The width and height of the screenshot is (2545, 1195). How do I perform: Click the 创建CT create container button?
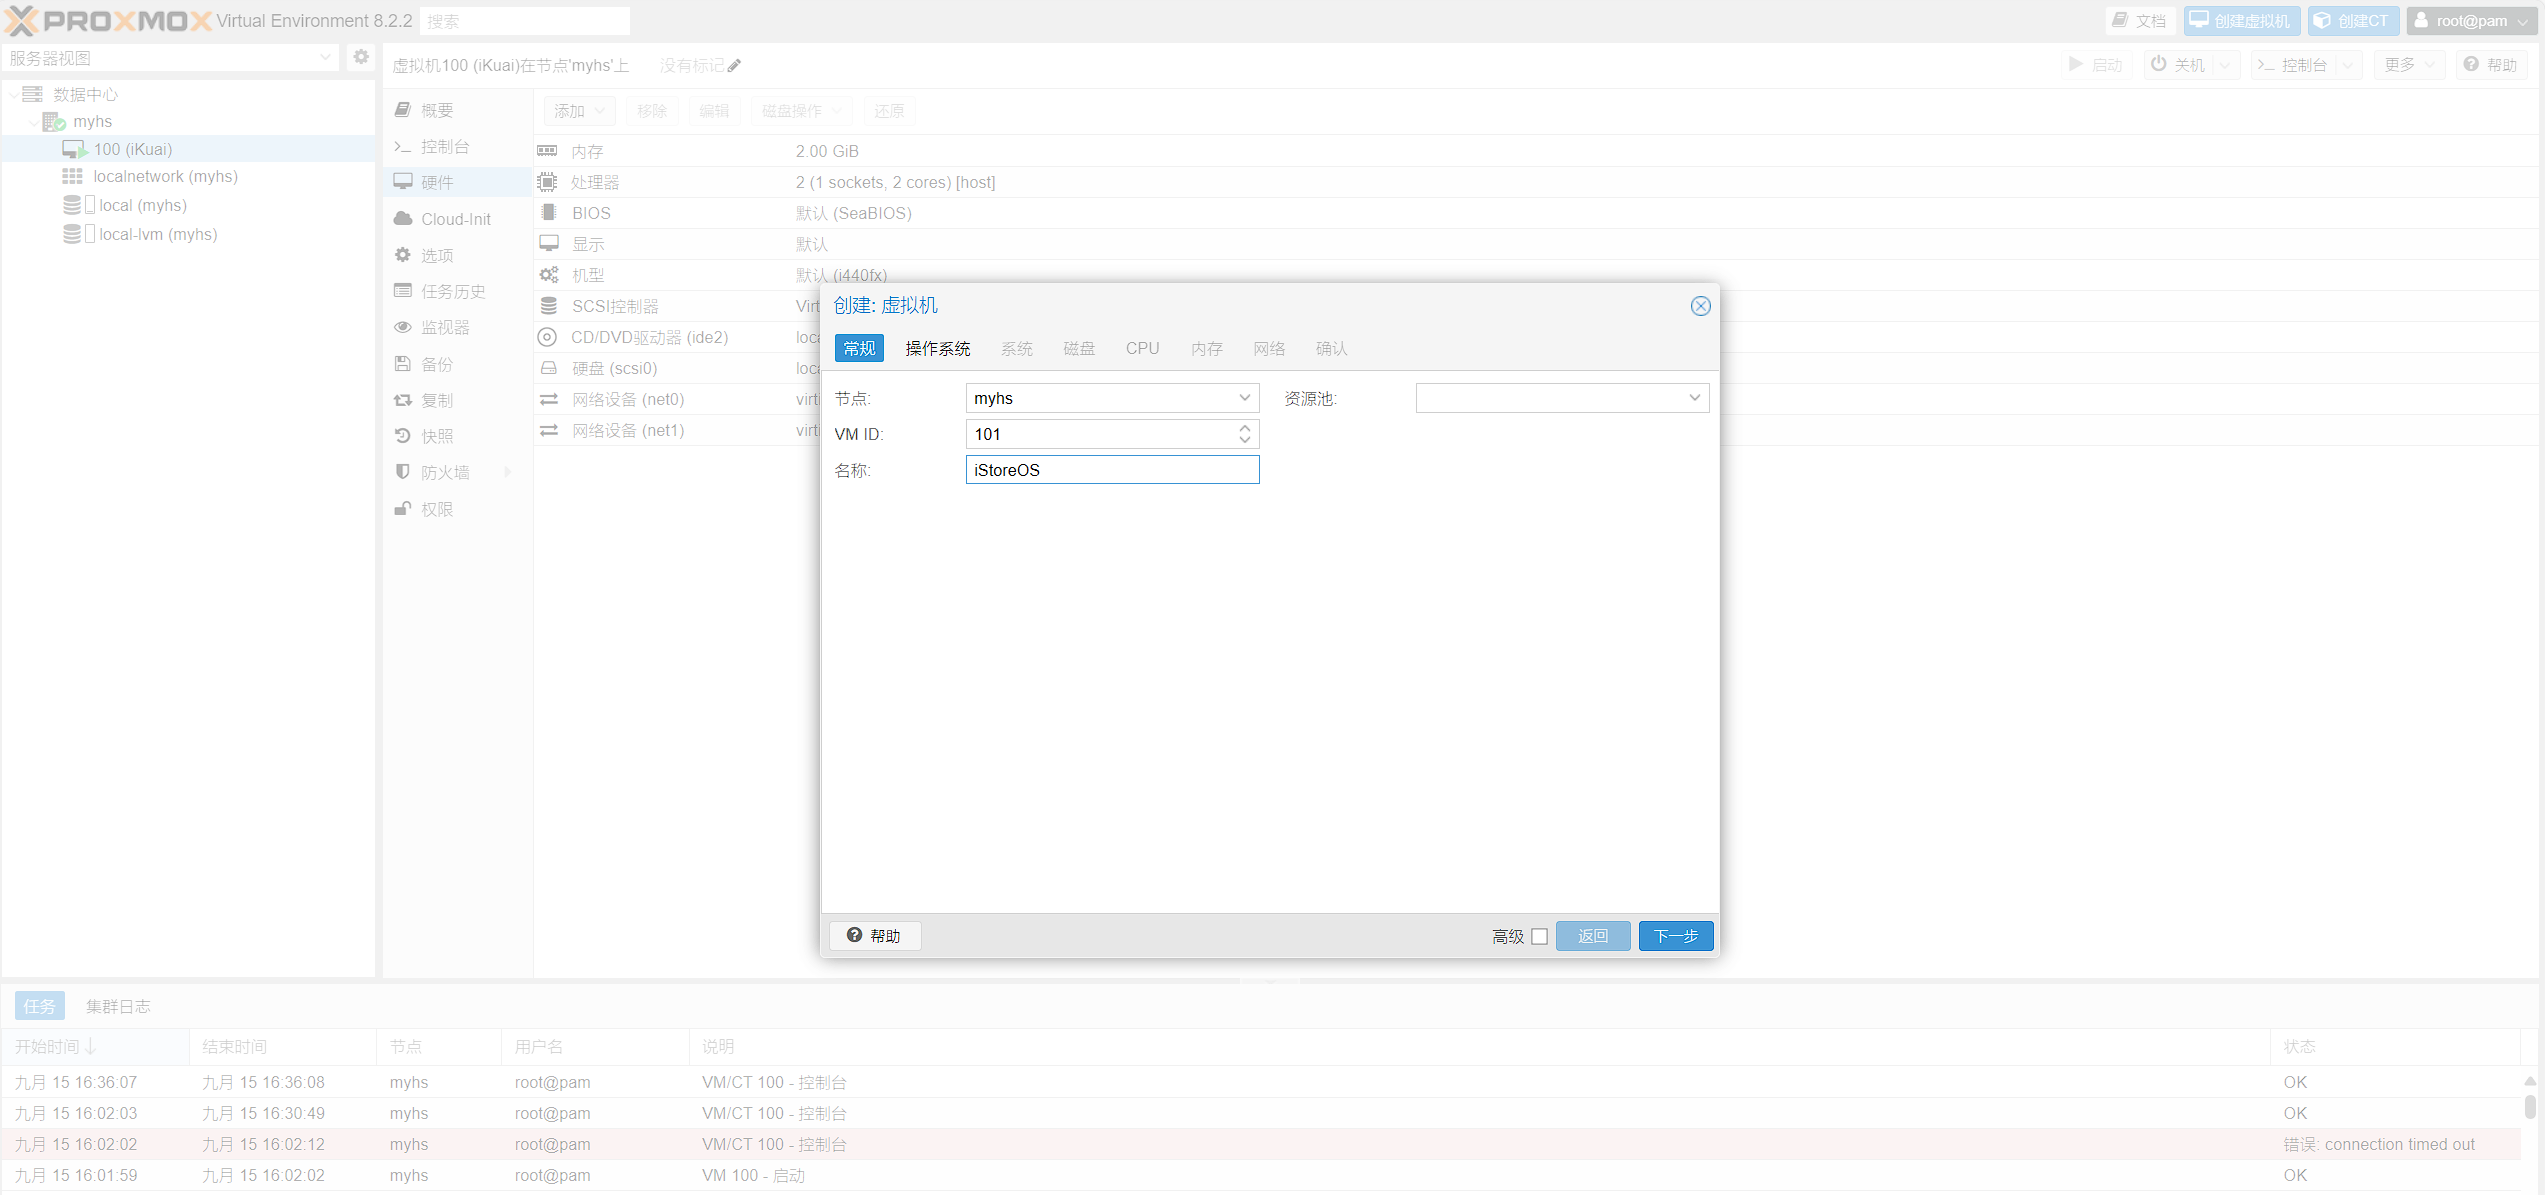(x=2353, y=21)
